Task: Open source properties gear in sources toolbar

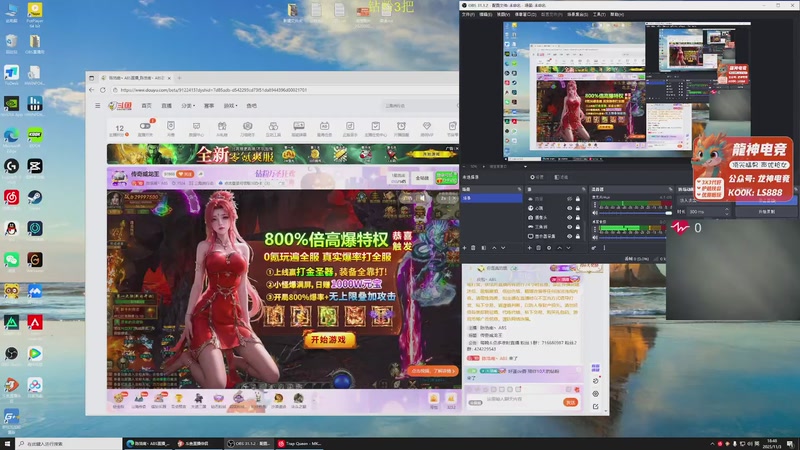Action: click(549, 248)
